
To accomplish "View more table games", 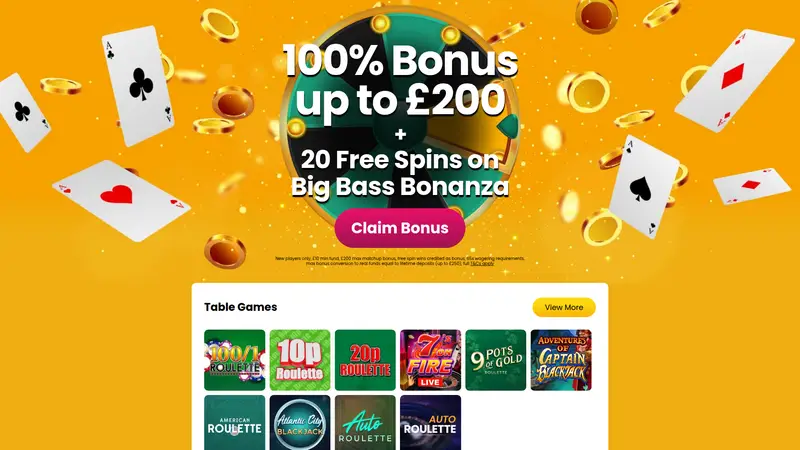I will coord(564,307).
